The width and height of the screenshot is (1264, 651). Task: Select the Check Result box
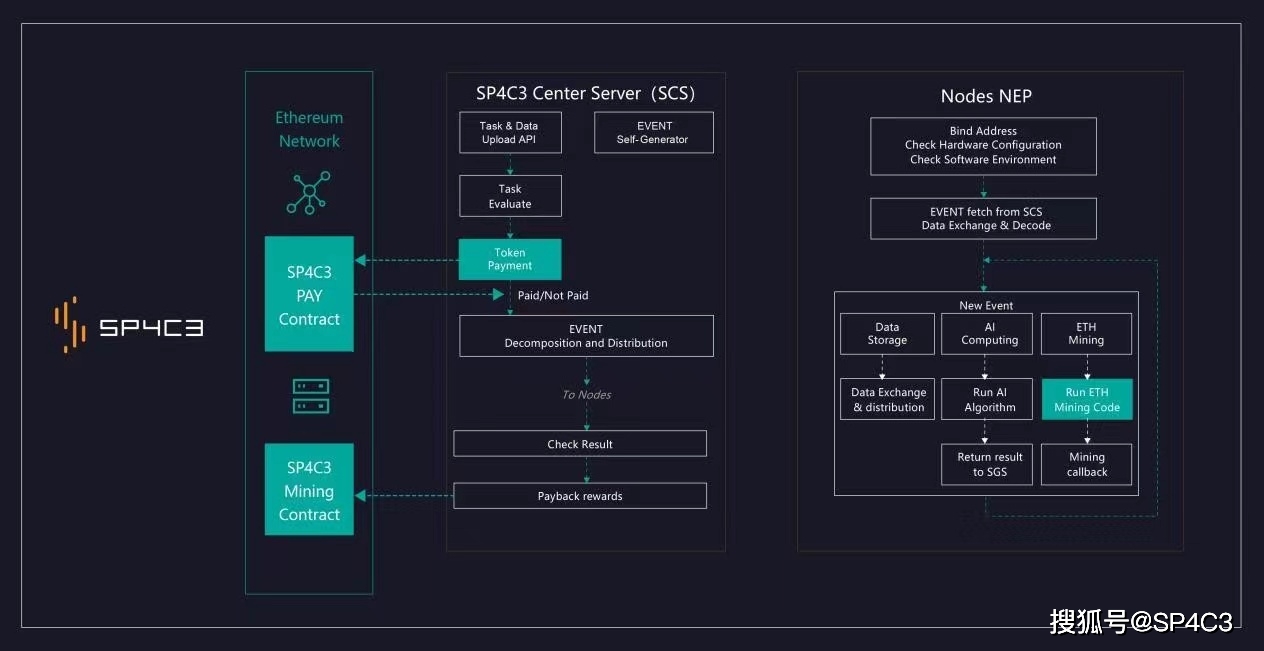click(580, 444)
